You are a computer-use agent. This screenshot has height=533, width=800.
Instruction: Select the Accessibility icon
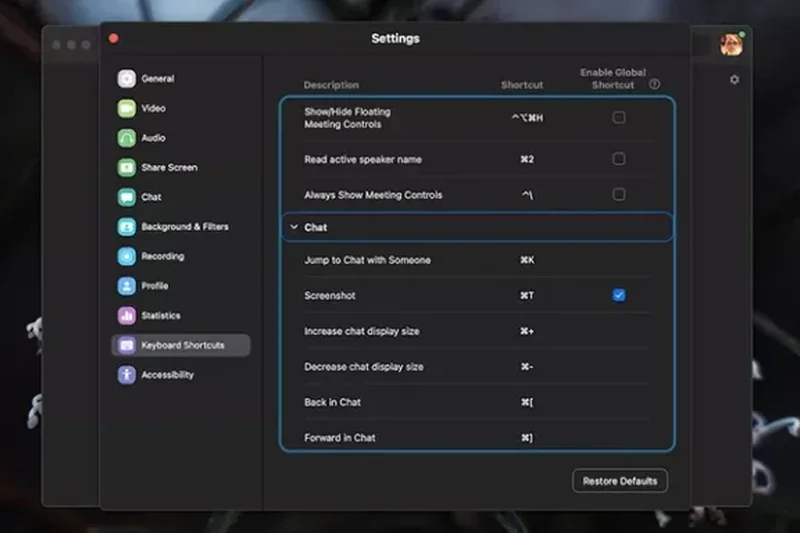click(x=127, y=375)
